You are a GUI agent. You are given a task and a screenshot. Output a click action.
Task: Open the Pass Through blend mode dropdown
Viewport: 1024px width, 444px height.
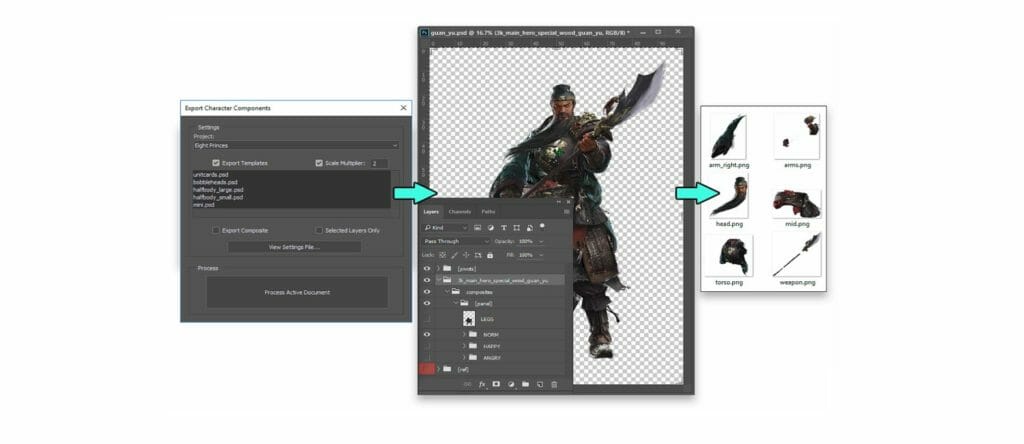pos(456,241)
